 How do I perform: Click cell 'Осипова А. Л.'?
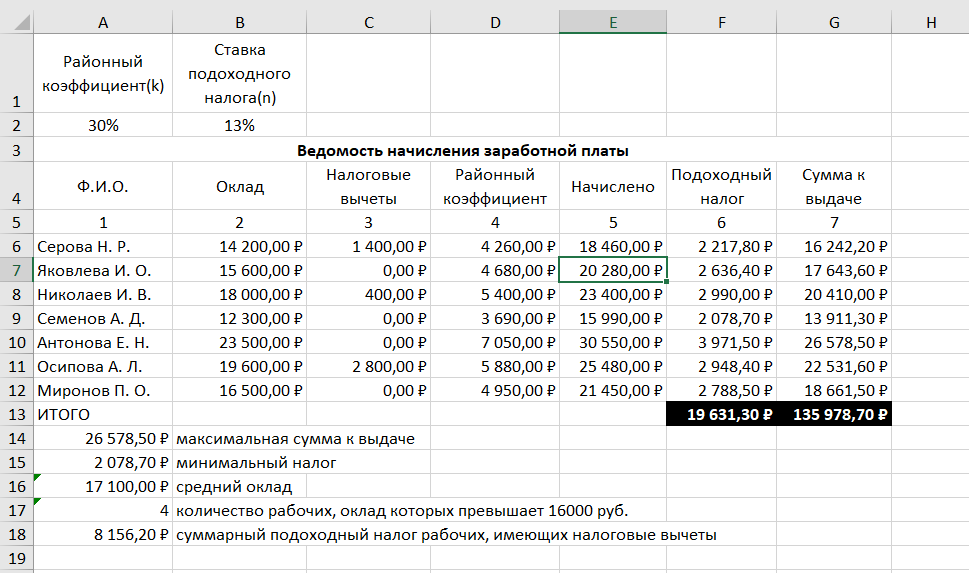point(103,367)
